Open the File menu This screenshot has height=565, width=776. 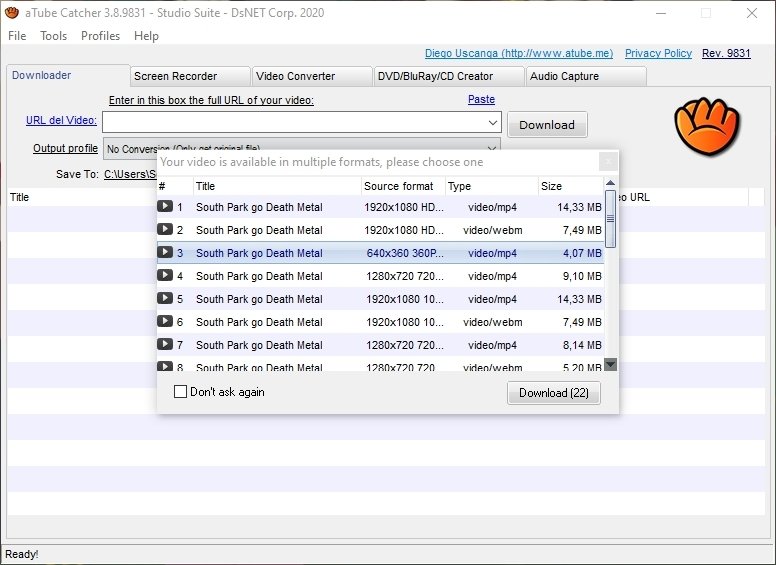pos(17,36)
